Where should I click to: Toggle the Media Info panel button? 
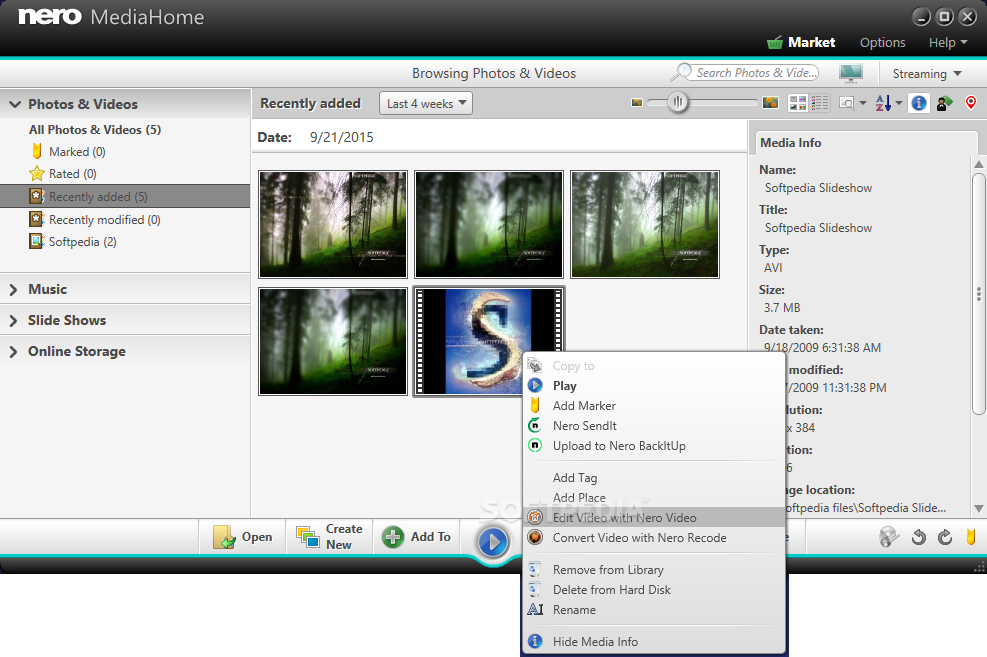point(918,103)
